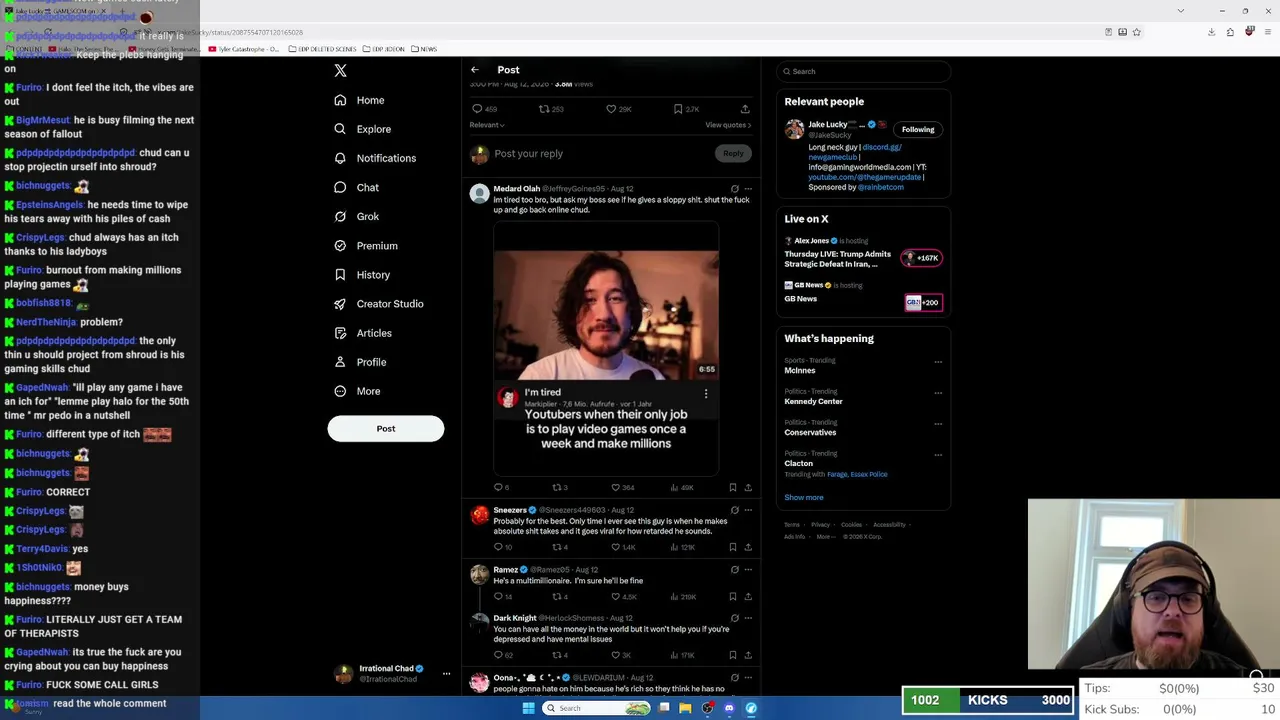Image resolution: width=1280 pixels, height=720 pixels.
Task: Click the Windows taskbar Search box
Action: 597,708
